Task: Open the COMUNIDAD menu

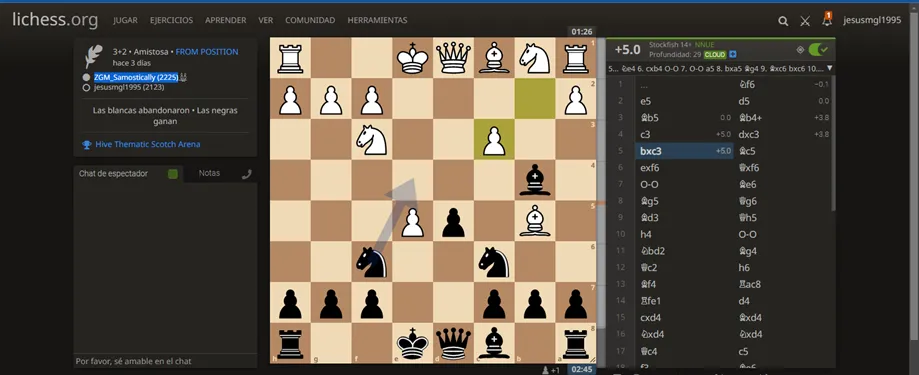Action: click(x=310, y=20)
